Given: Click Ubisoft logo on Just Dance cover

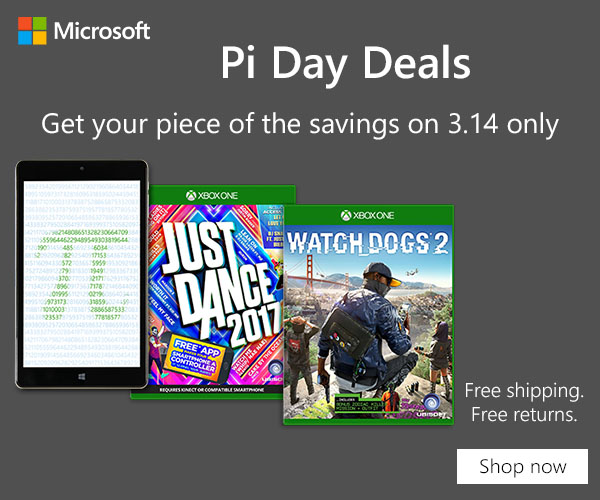Looking at the screenshot, I should click(x=270, y=370).
